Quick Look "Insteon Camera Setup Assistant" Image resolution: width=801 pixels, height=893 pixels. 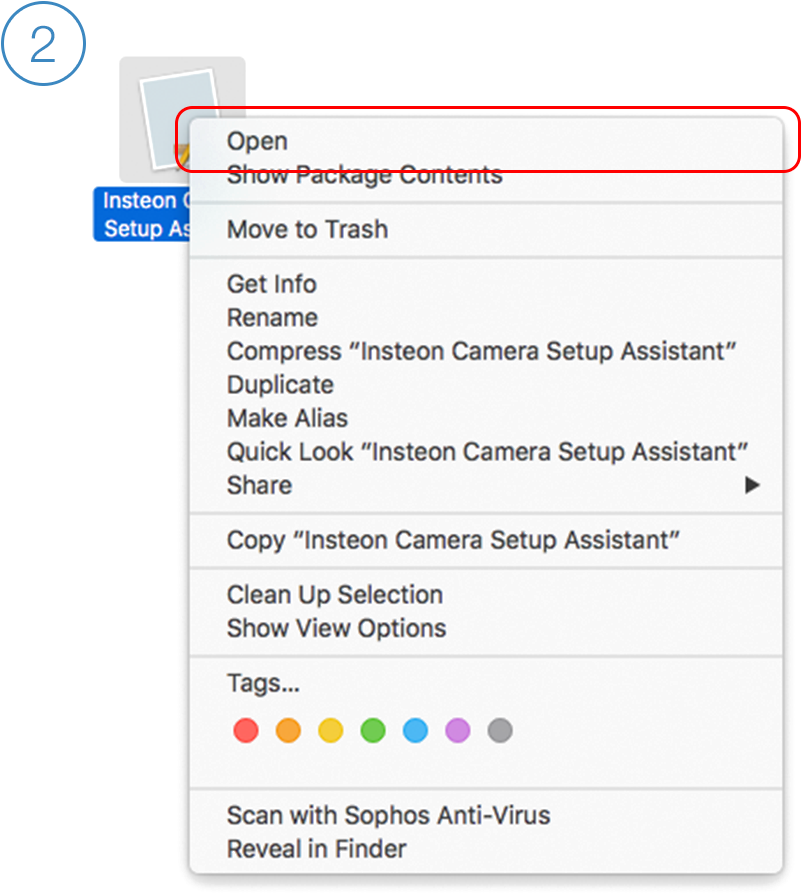coord(488,452)
